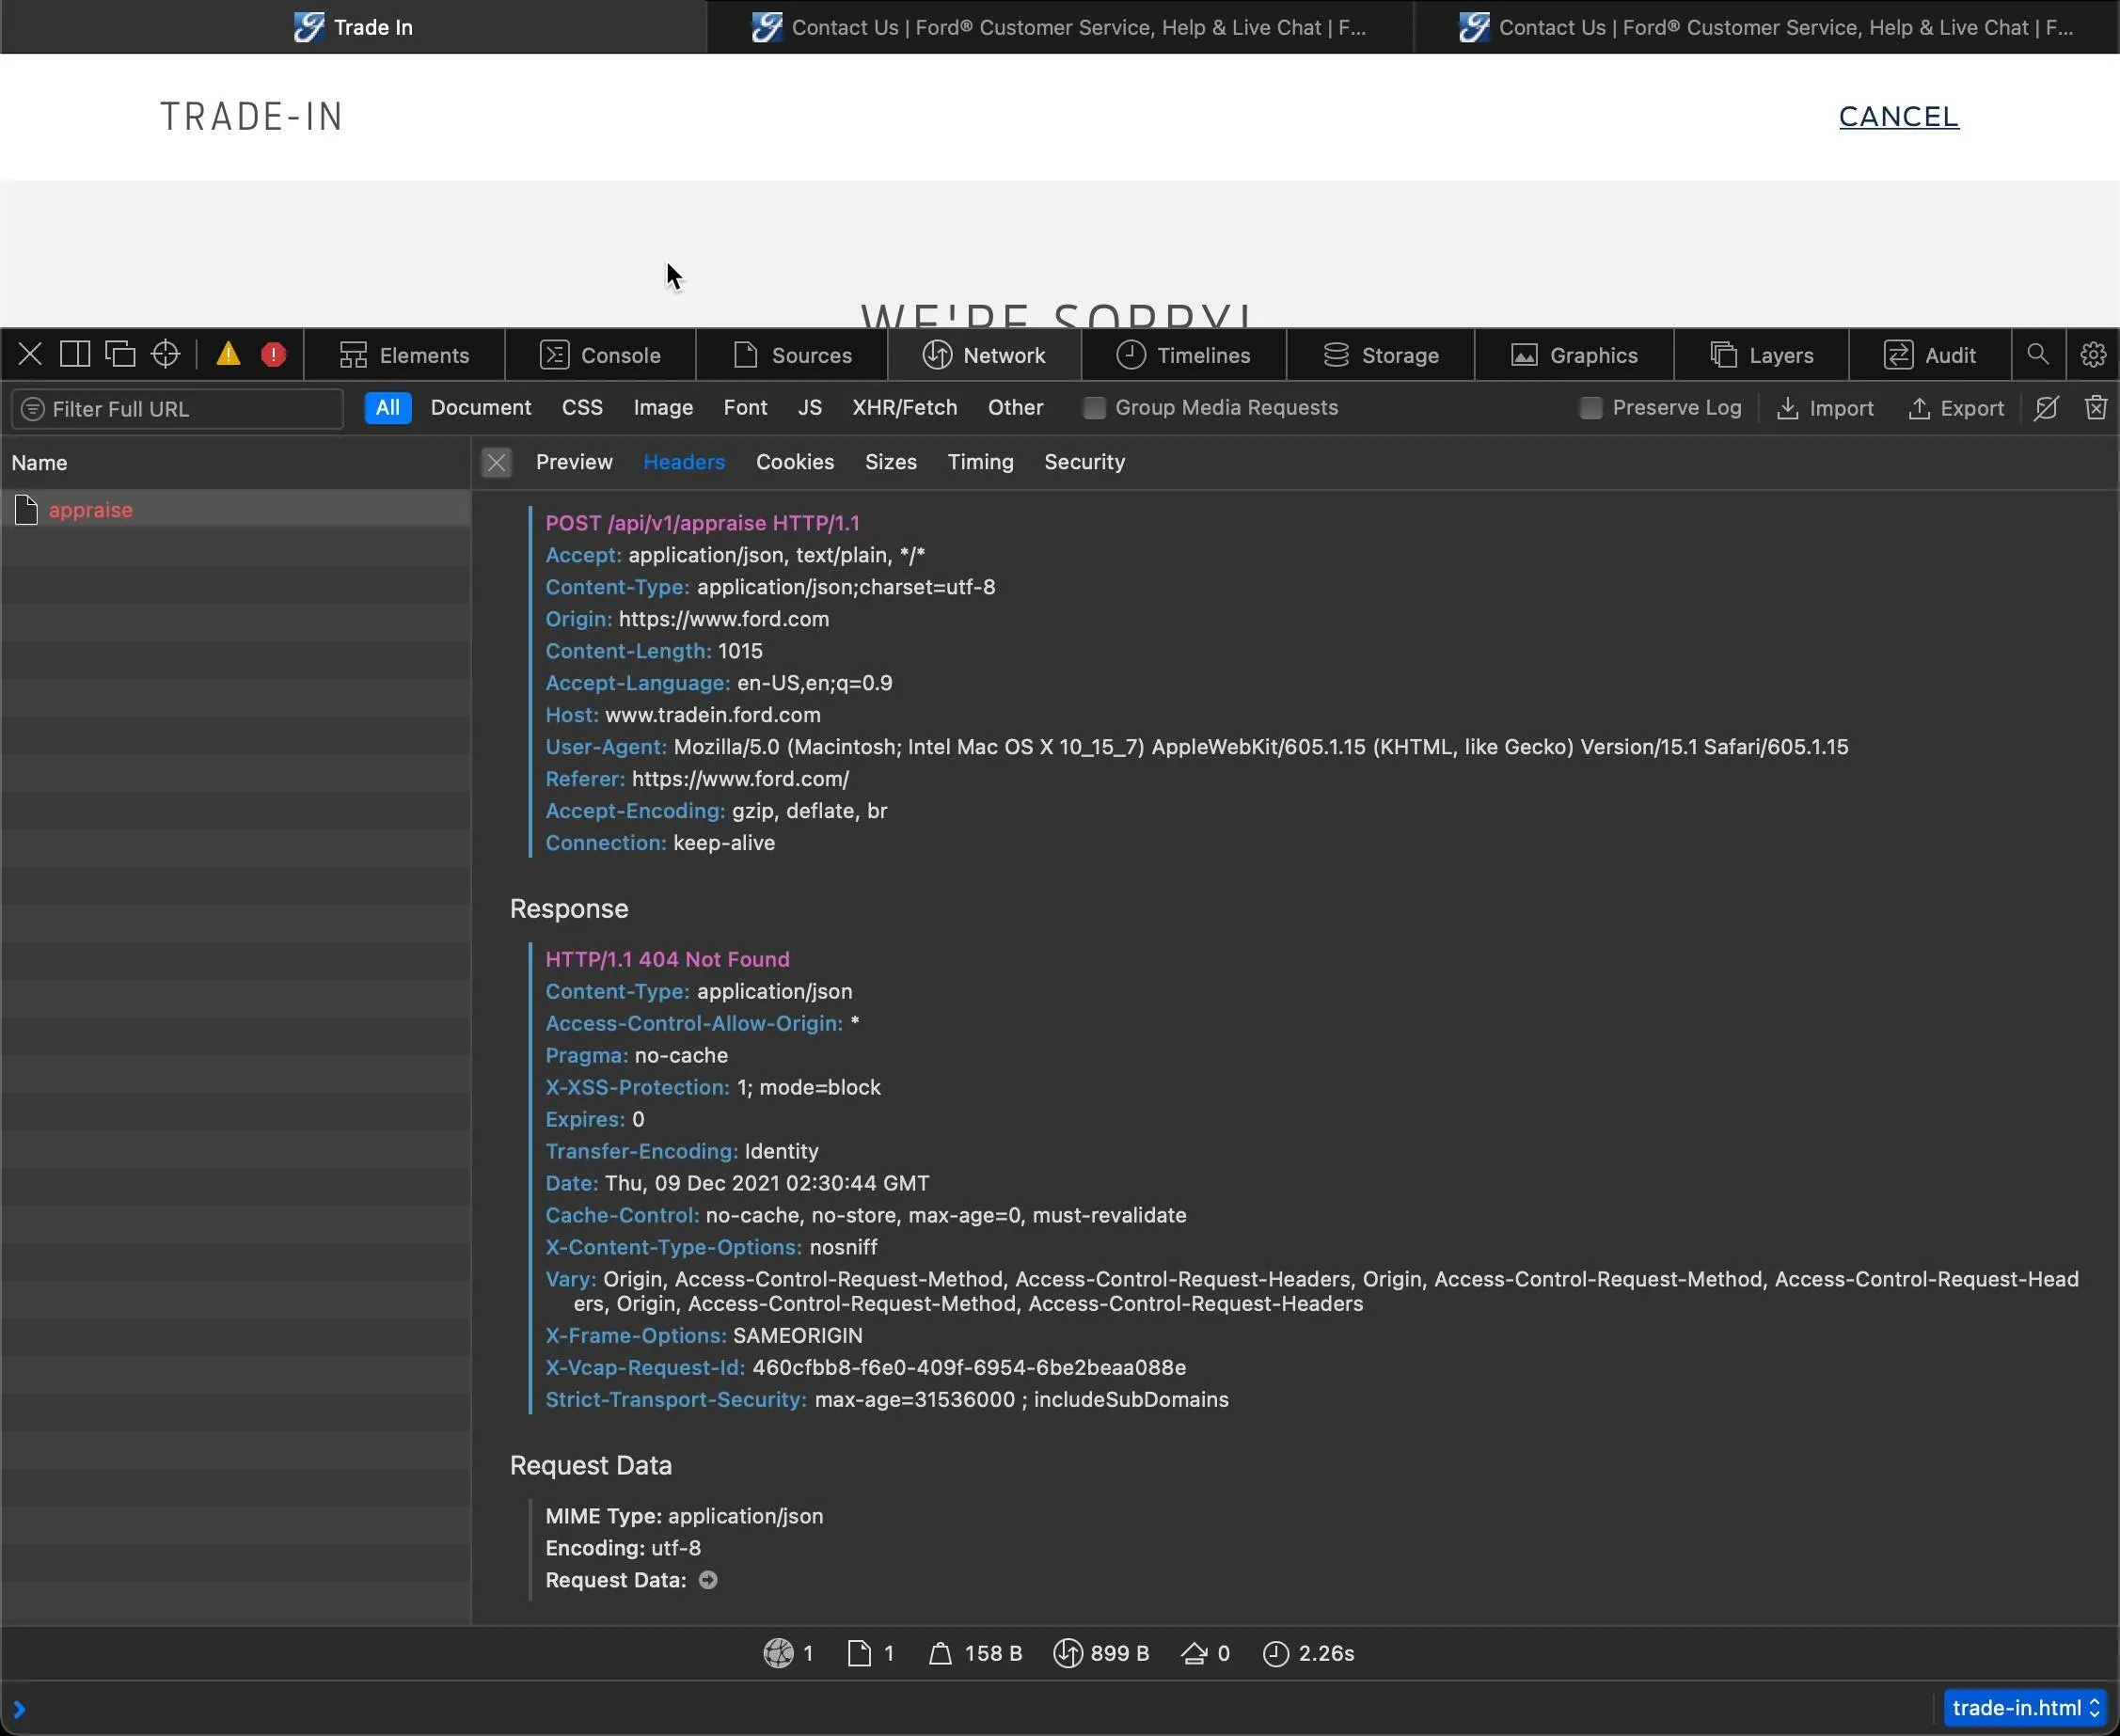Screen dimensions: 2120x1736
Task: Go to Request Data arrow icon
Action: (x=708, y=1580)
